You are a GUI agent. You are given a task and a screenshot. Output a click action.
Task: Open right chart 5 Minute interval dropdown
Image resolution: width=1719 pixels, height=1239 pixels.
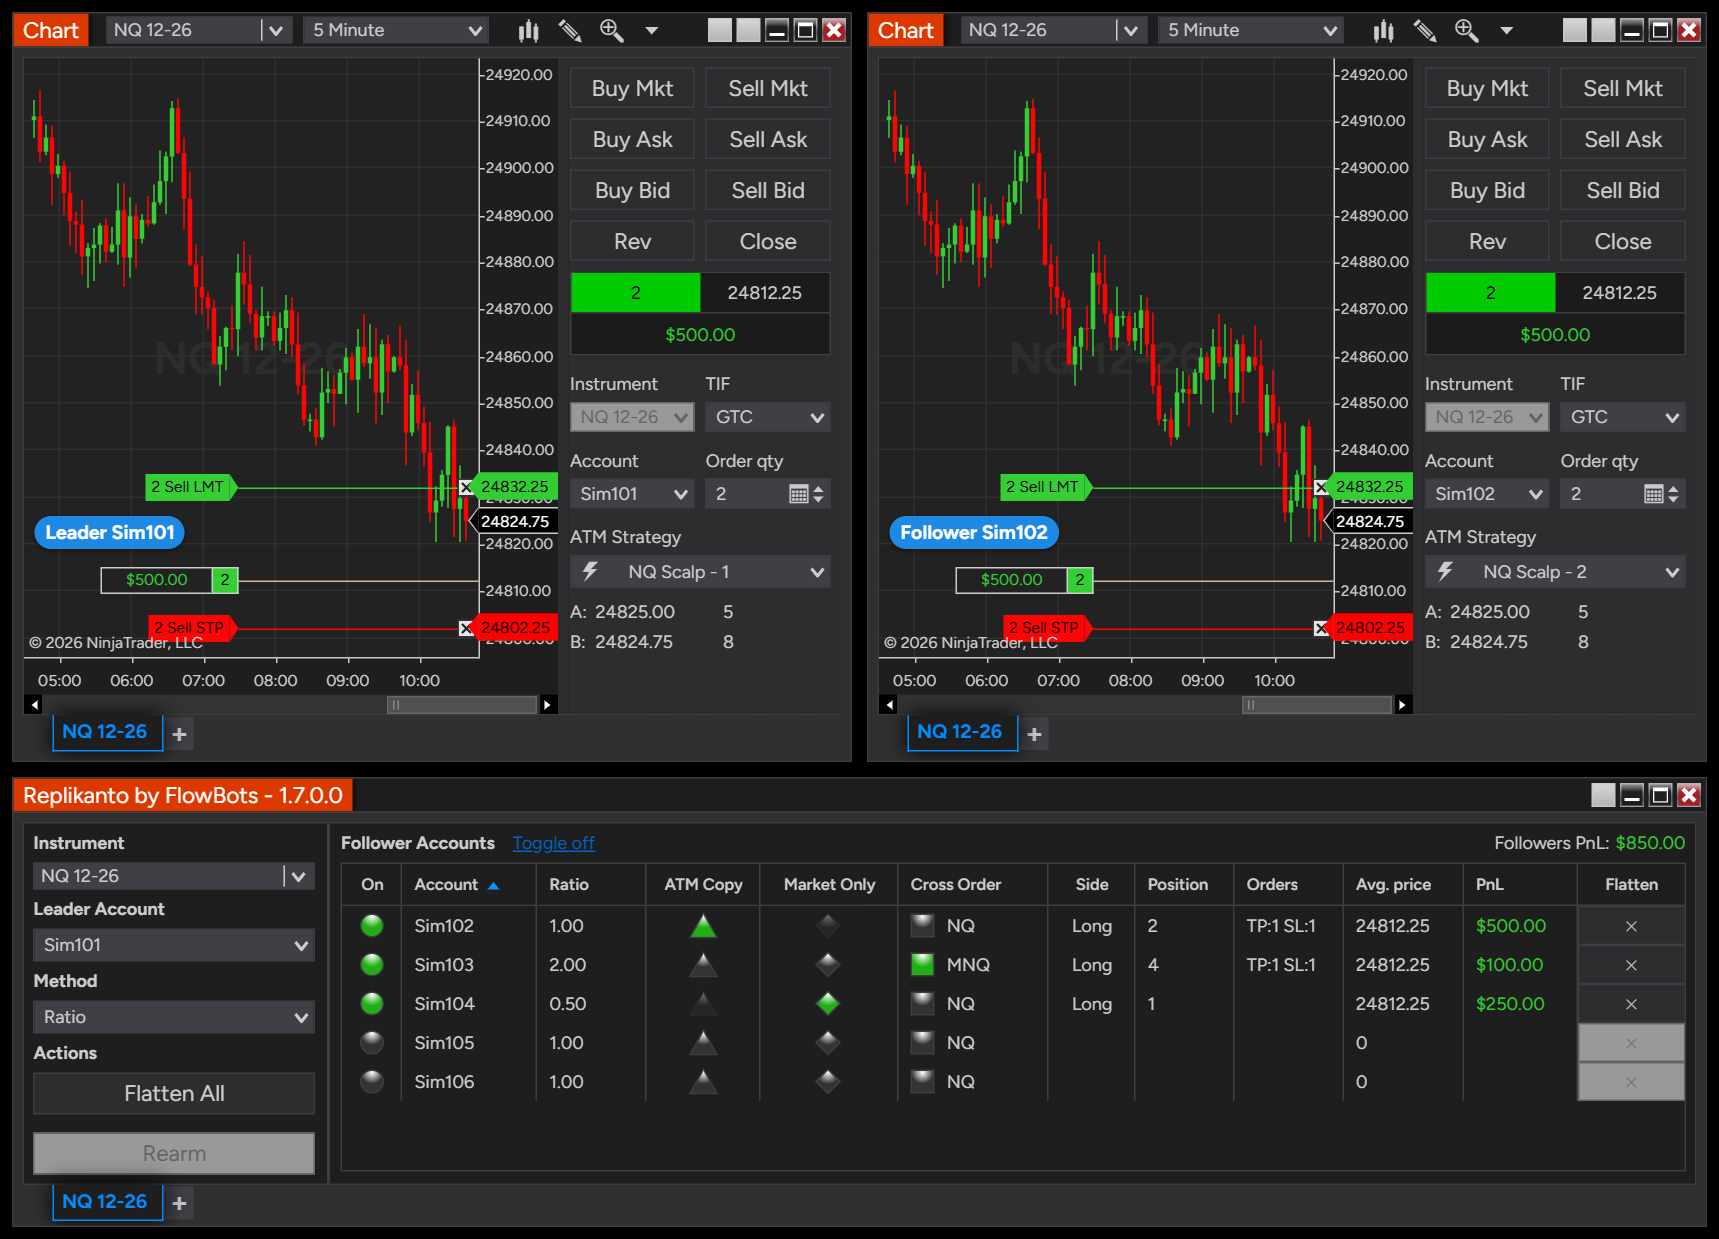[x=1251, y=30]
